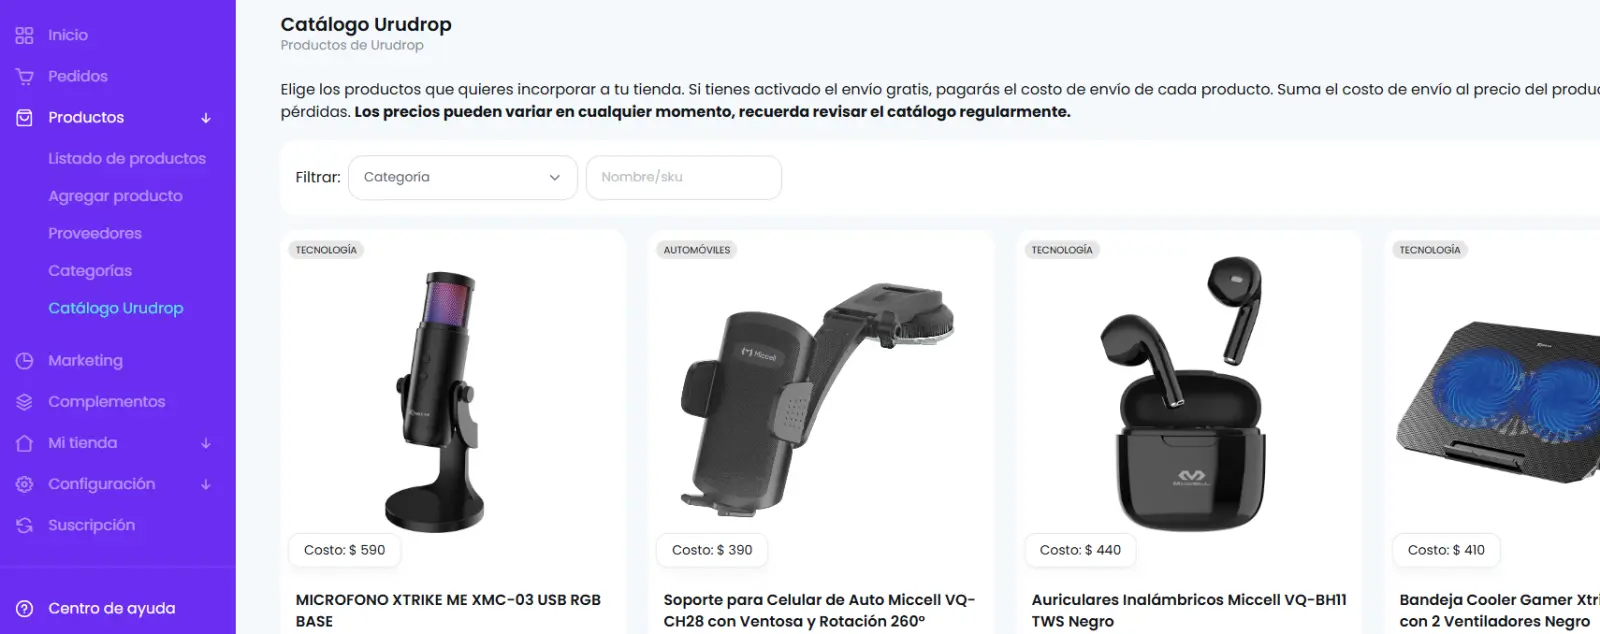The image size is (1600, 634).
Task: Focus the Nombre/sku search field
Action: pos(683,177)
